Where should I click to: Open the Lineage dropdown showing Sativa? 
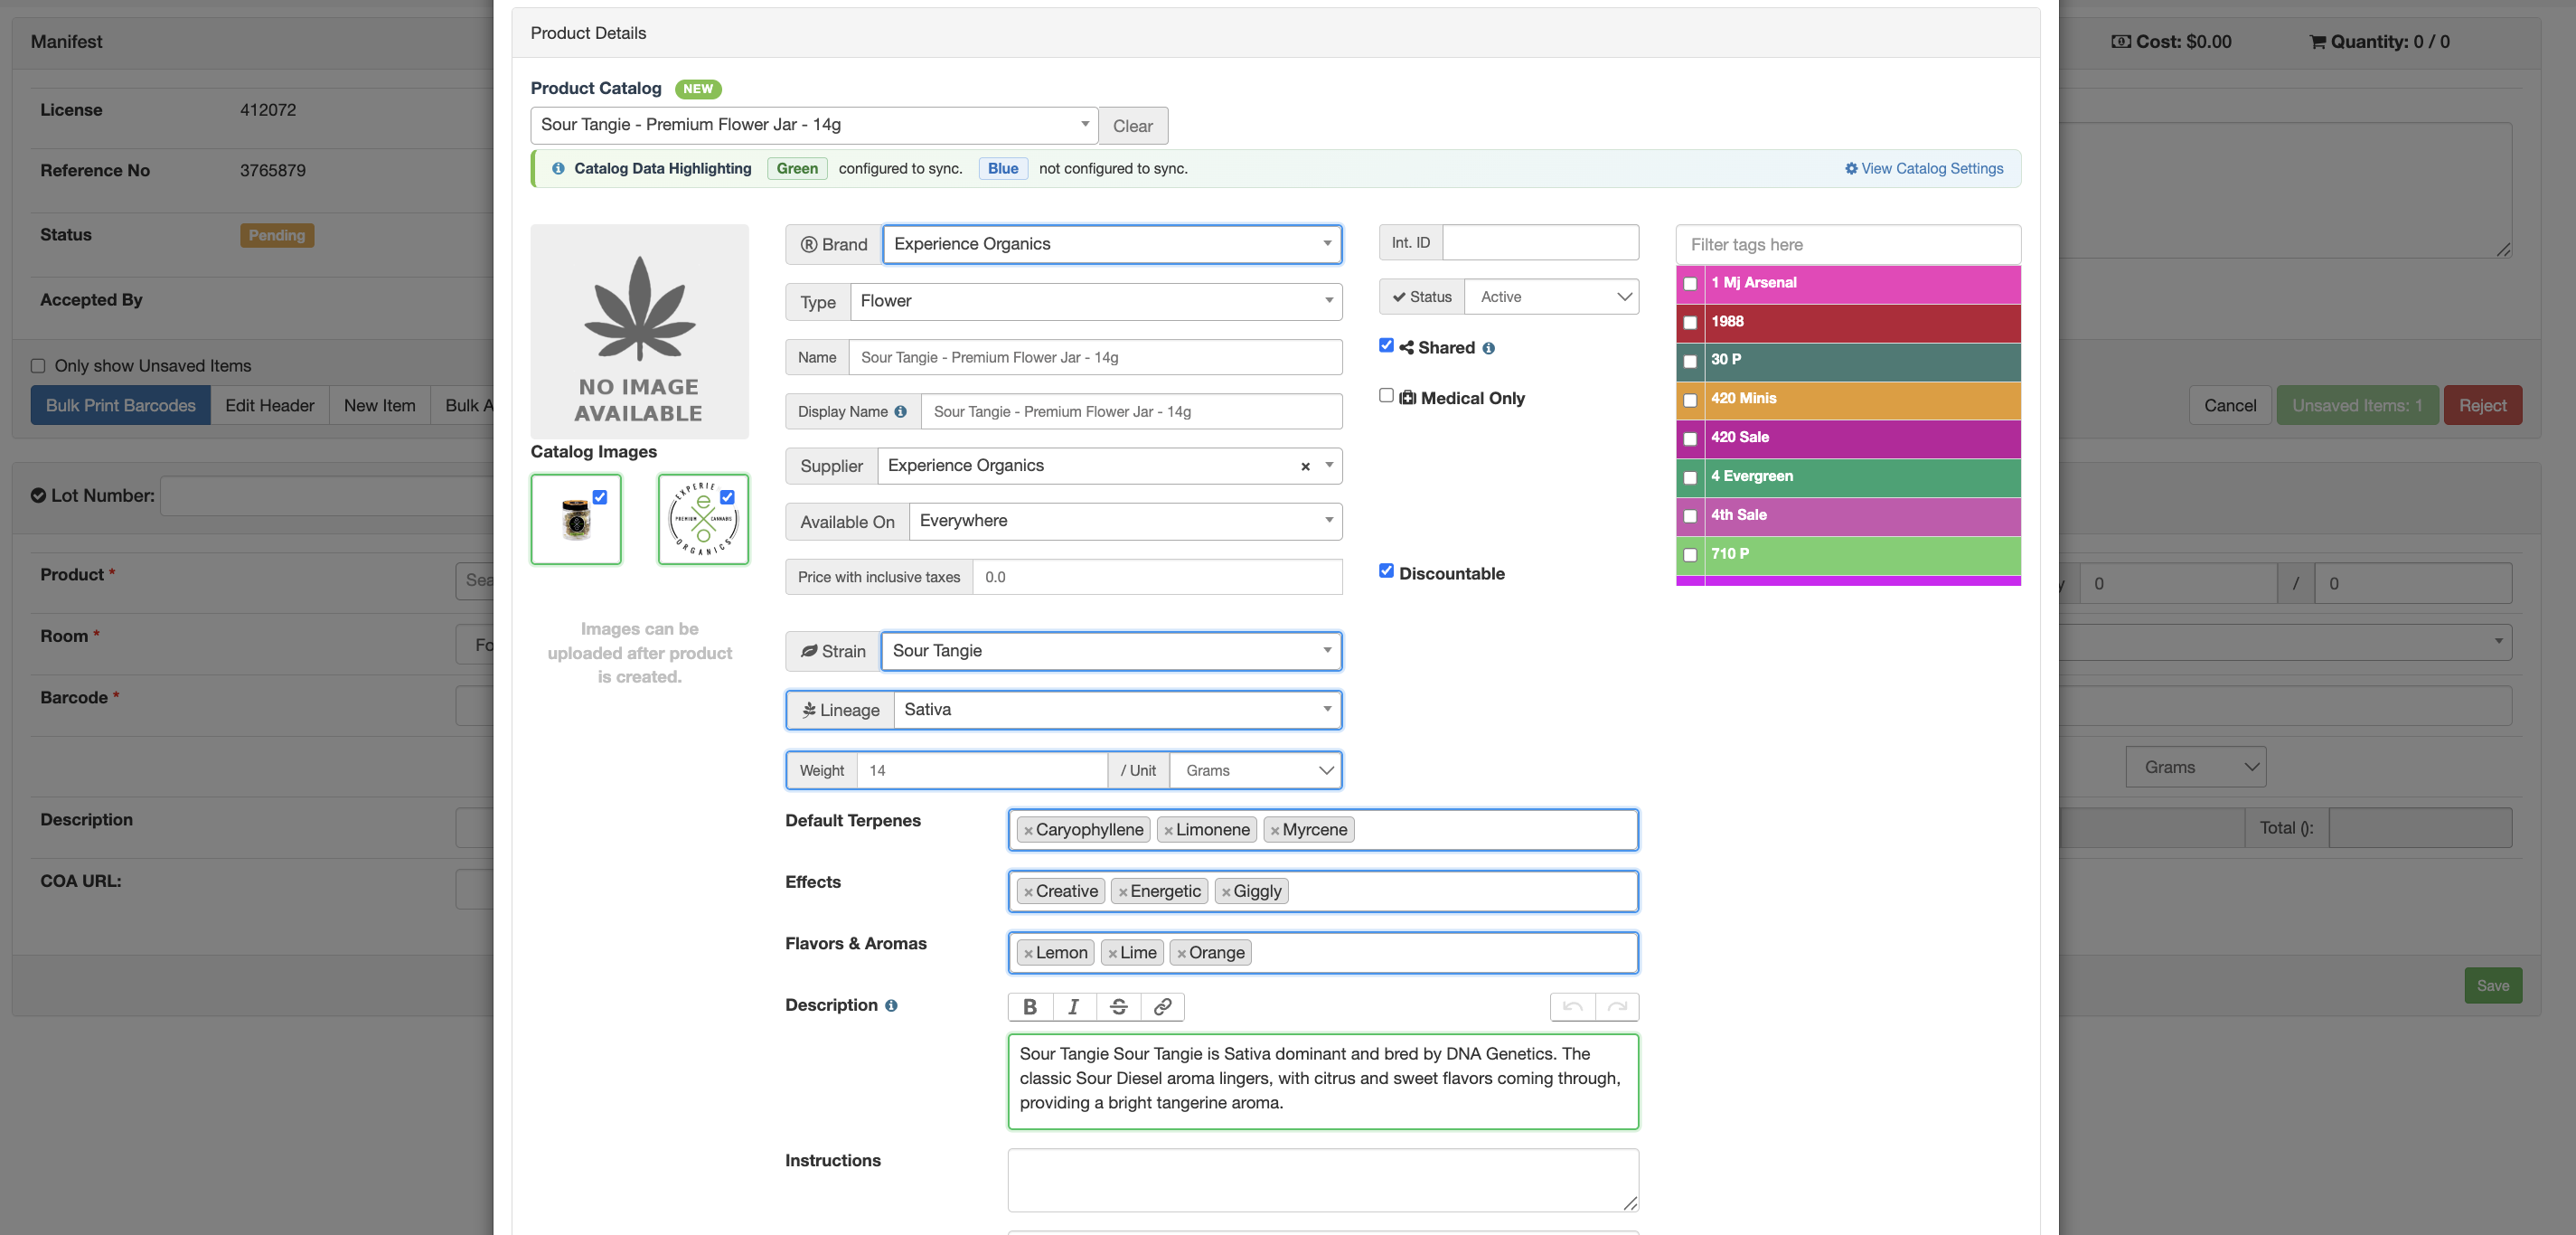tap(1117, 710)
